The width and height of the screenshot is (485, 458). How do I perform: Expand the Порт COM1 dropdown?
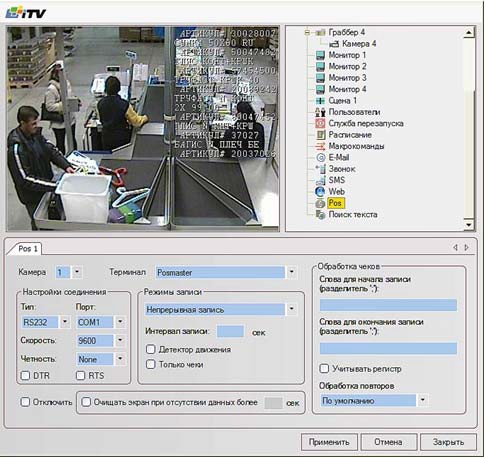pyautogui.click(x=120, y=322)
